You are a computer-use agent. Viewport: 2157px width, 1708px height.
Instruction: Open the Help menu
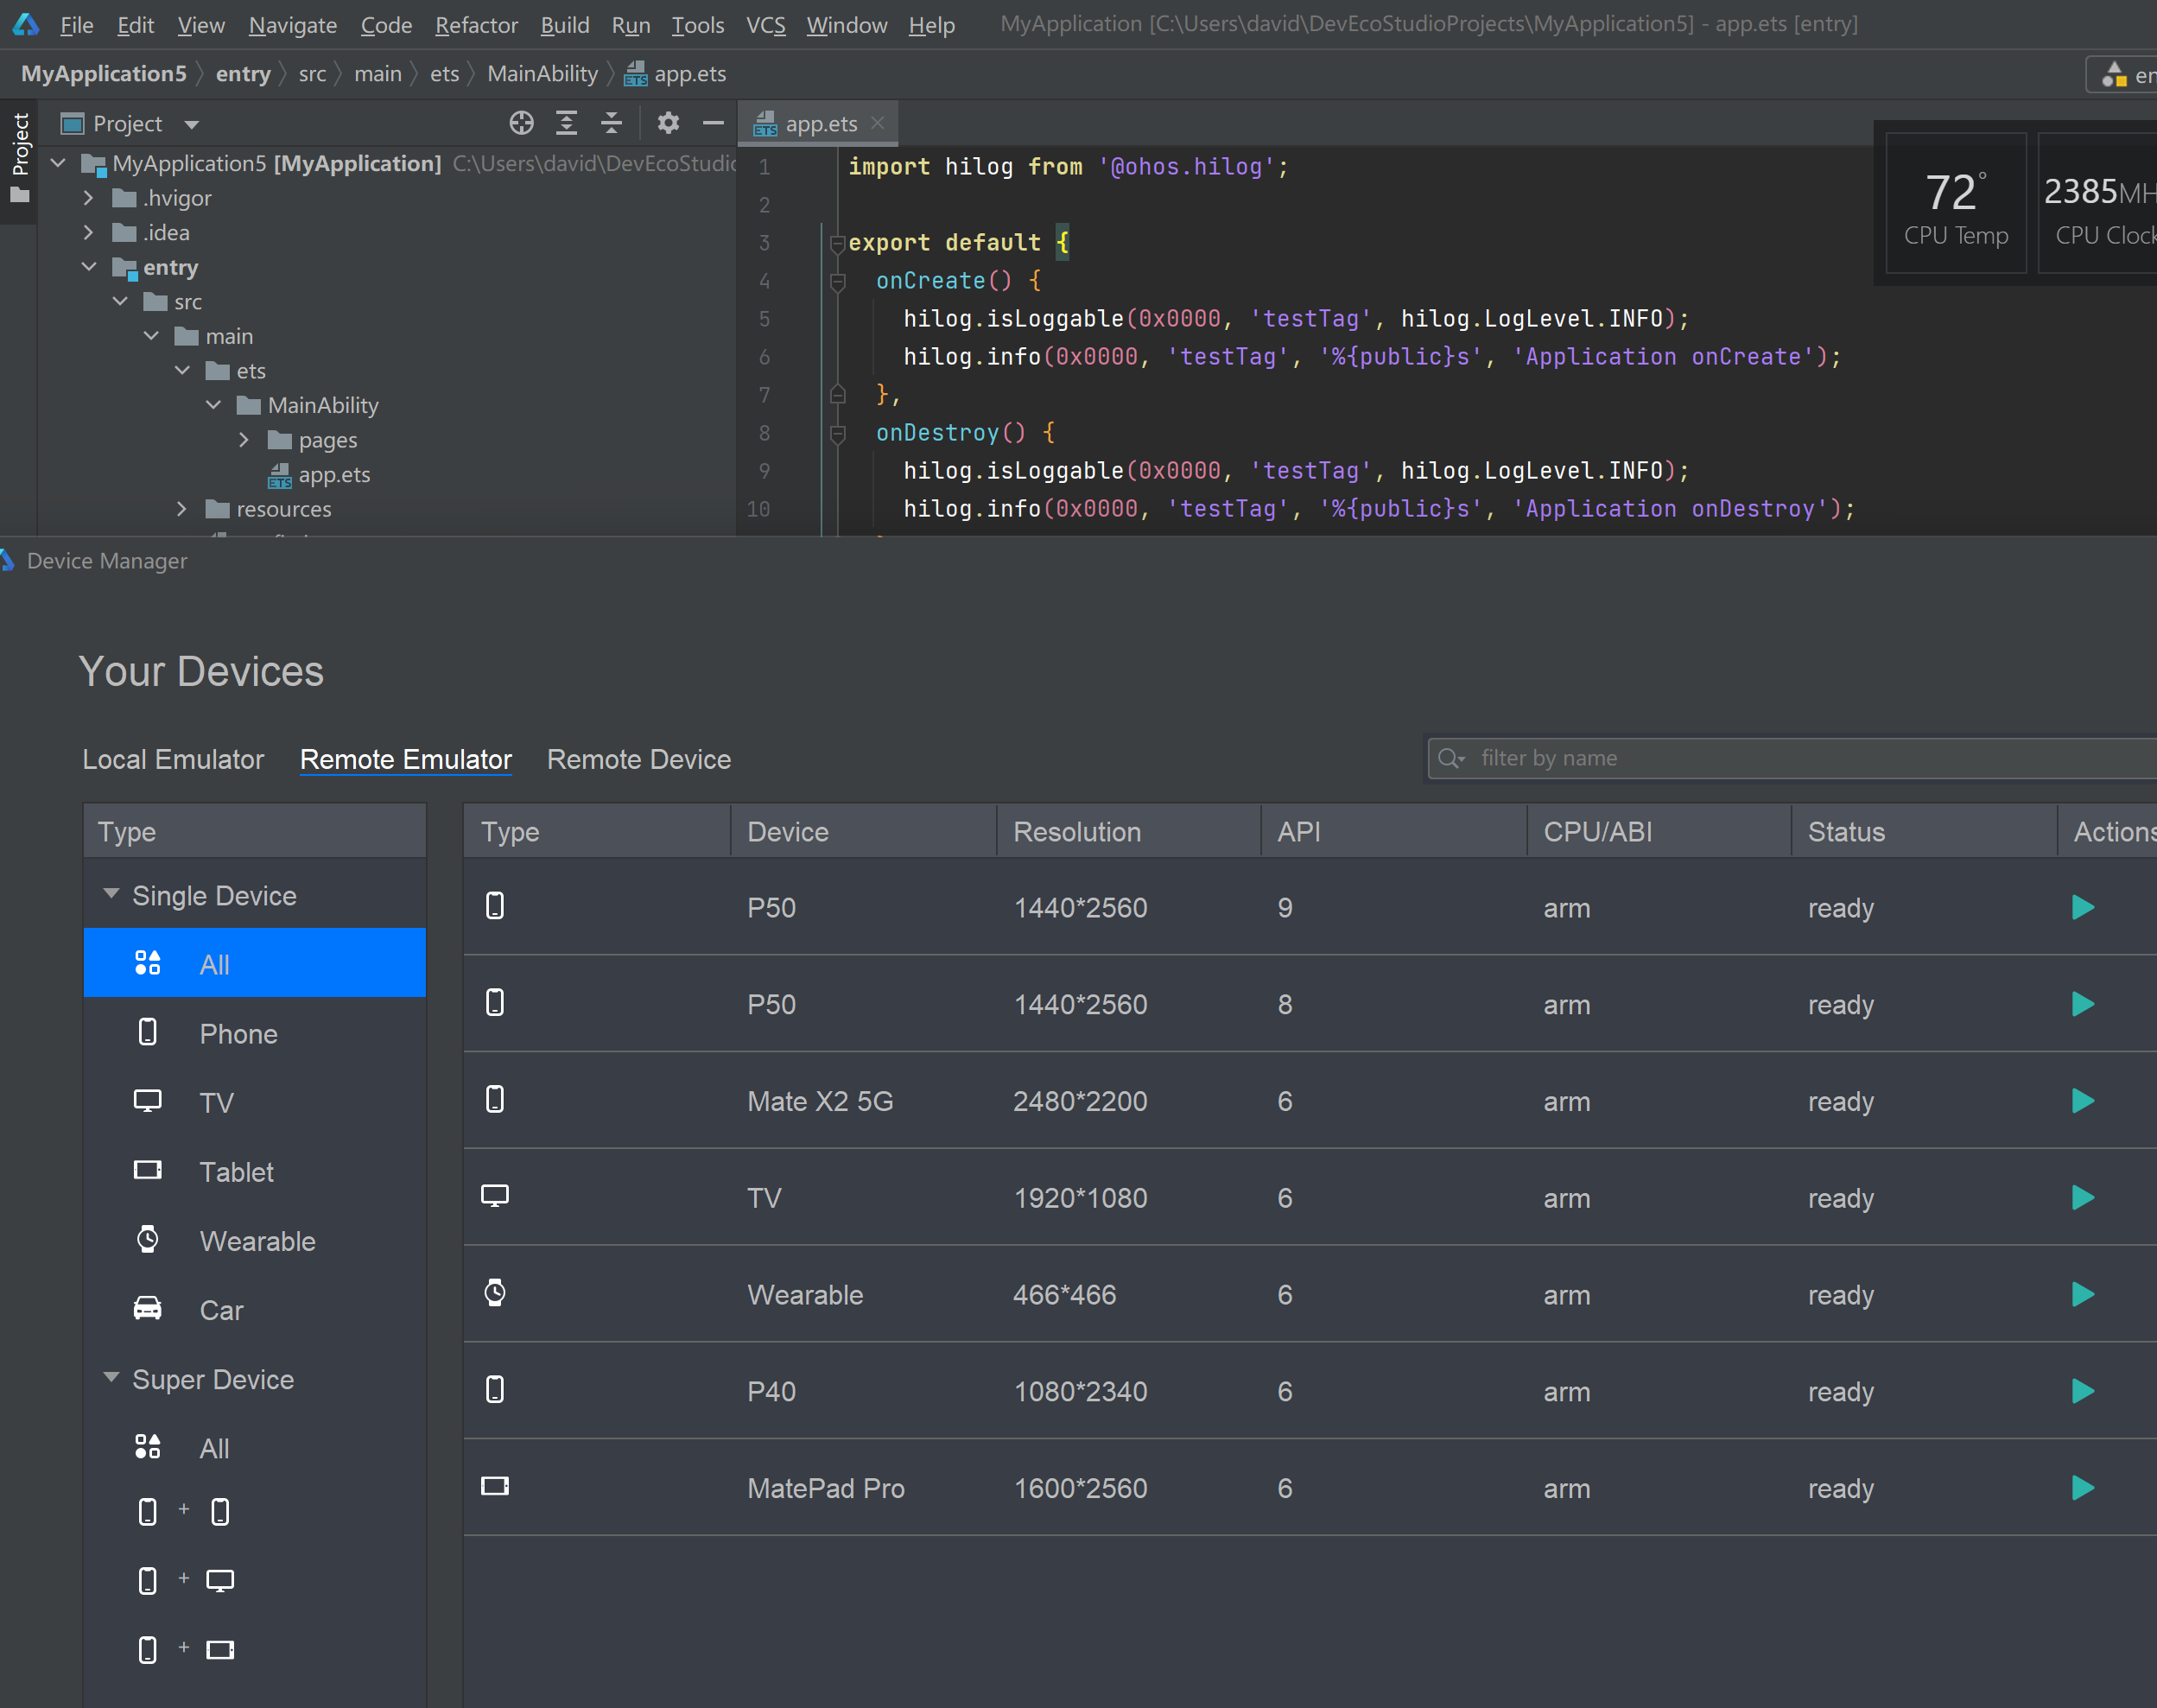point(931,25)
